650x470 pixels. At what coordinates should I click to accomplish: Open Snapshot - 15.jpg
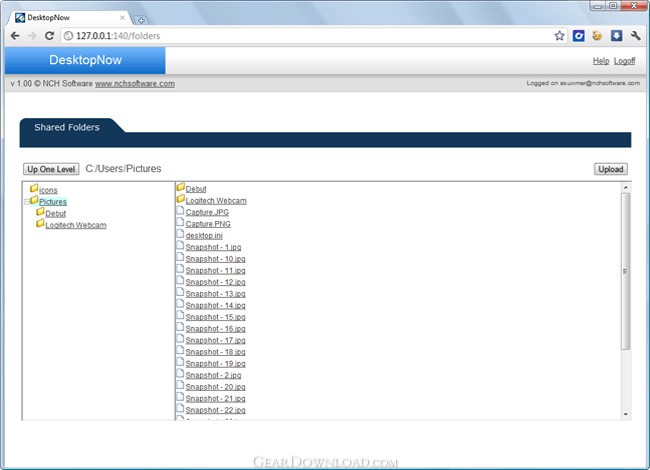215,317
